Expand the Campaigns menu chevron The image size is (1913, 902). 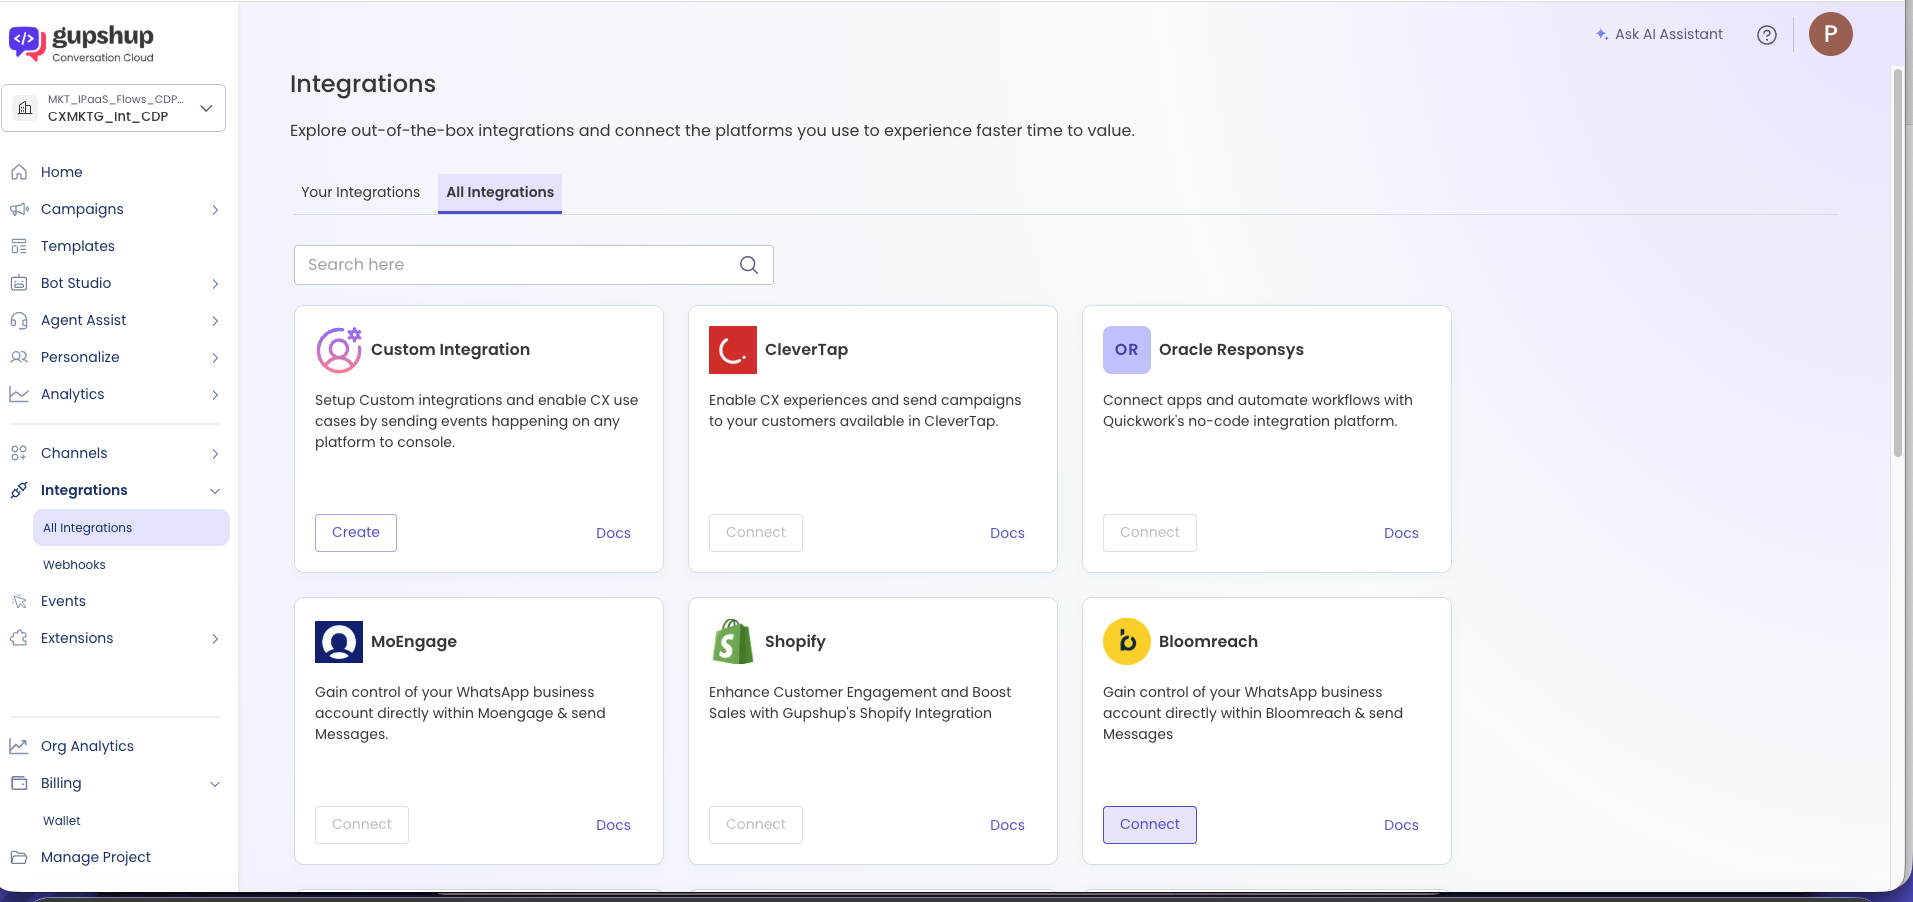(x=215, y=210)
